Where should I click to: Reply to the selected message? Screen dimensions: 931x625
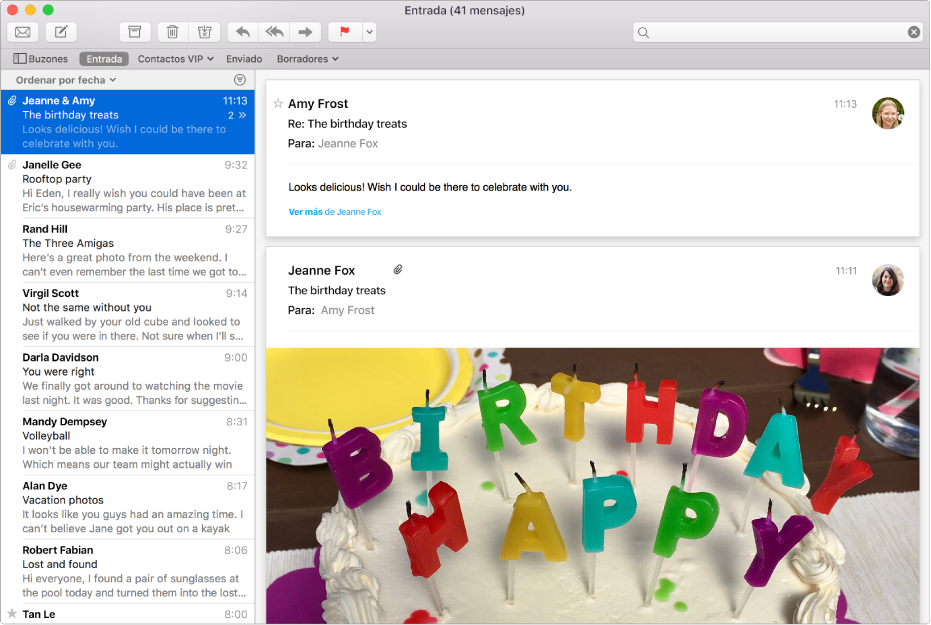click(241, 31)
